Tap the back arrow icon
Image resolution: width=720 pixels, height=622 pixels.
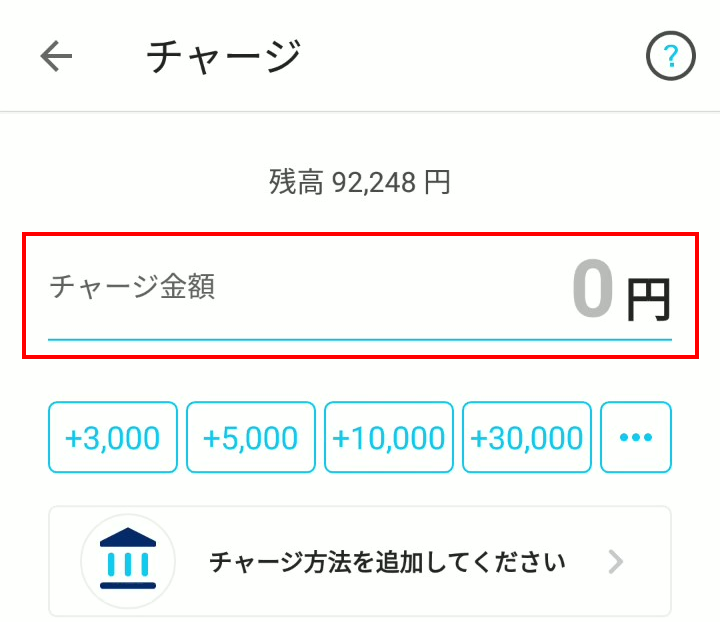coord(57,57)
